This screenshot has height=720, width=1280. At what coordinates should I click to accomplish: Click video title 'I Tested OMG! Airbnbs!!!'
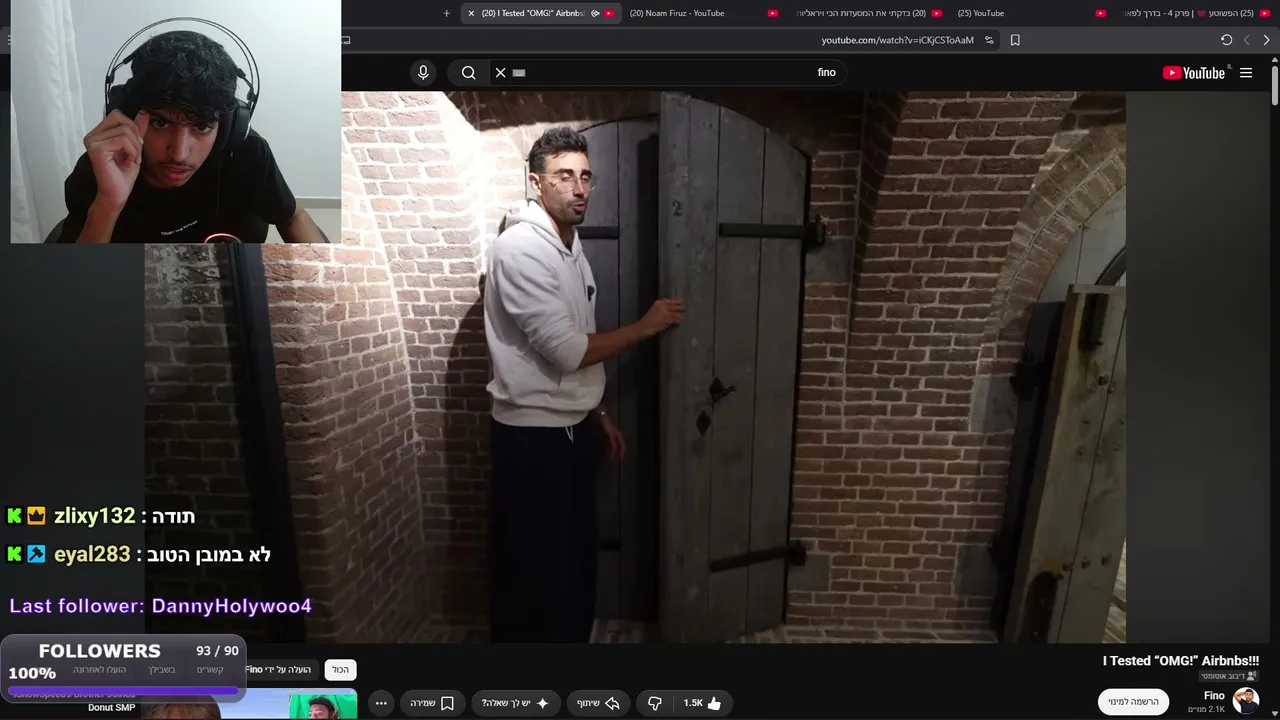1181,661
